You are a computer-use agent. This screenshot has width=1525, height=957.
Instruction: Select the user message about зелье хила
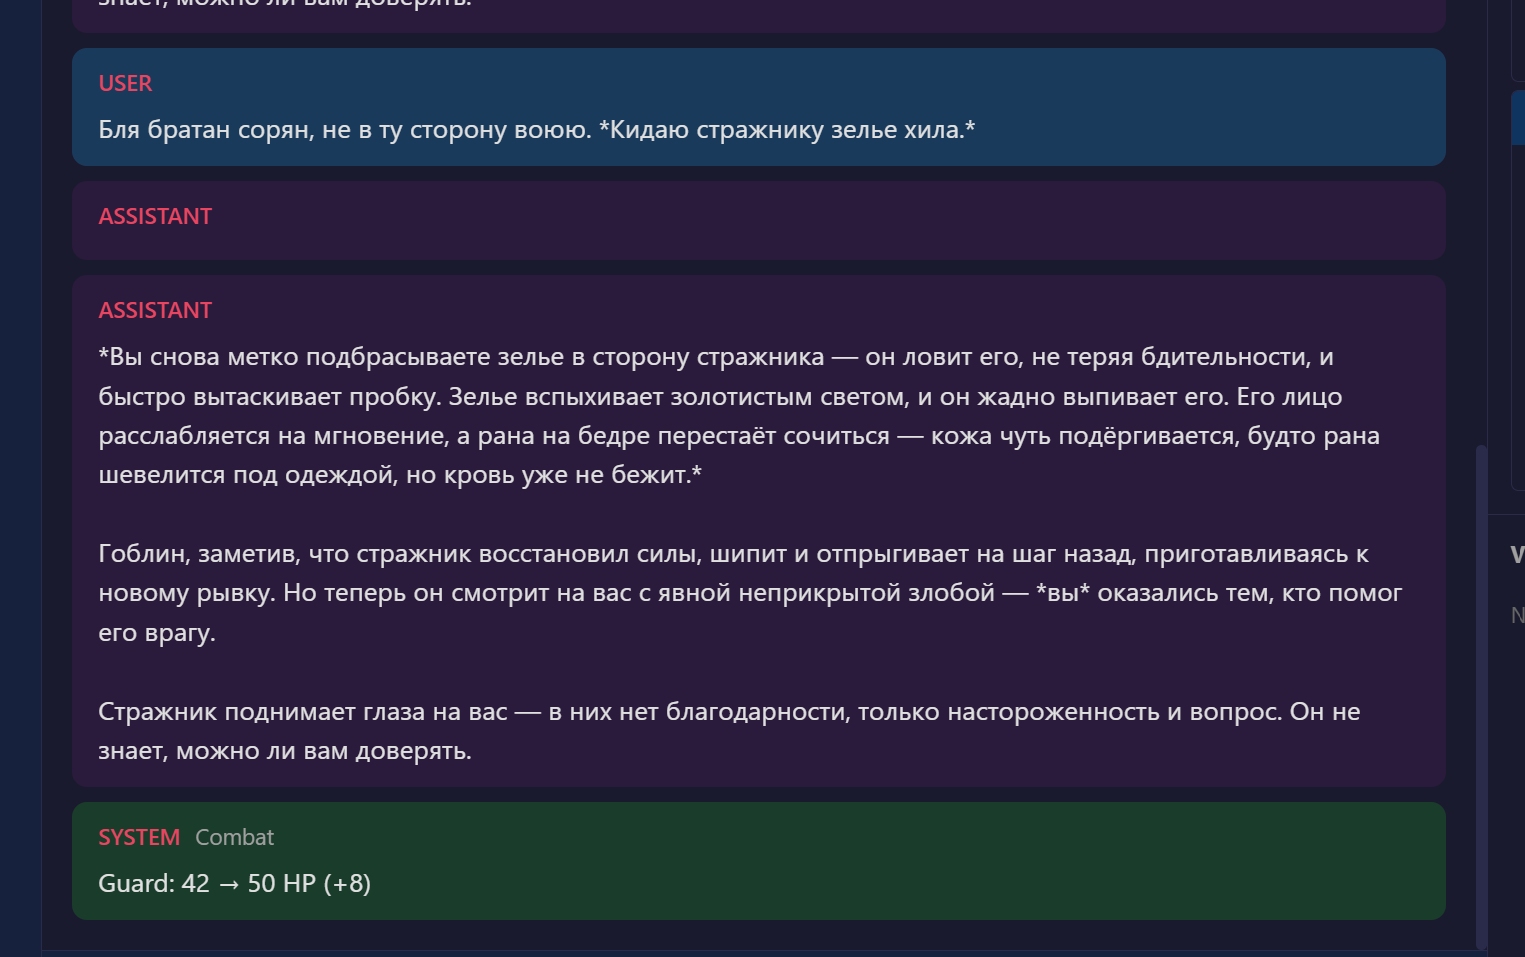click(537, 130)
